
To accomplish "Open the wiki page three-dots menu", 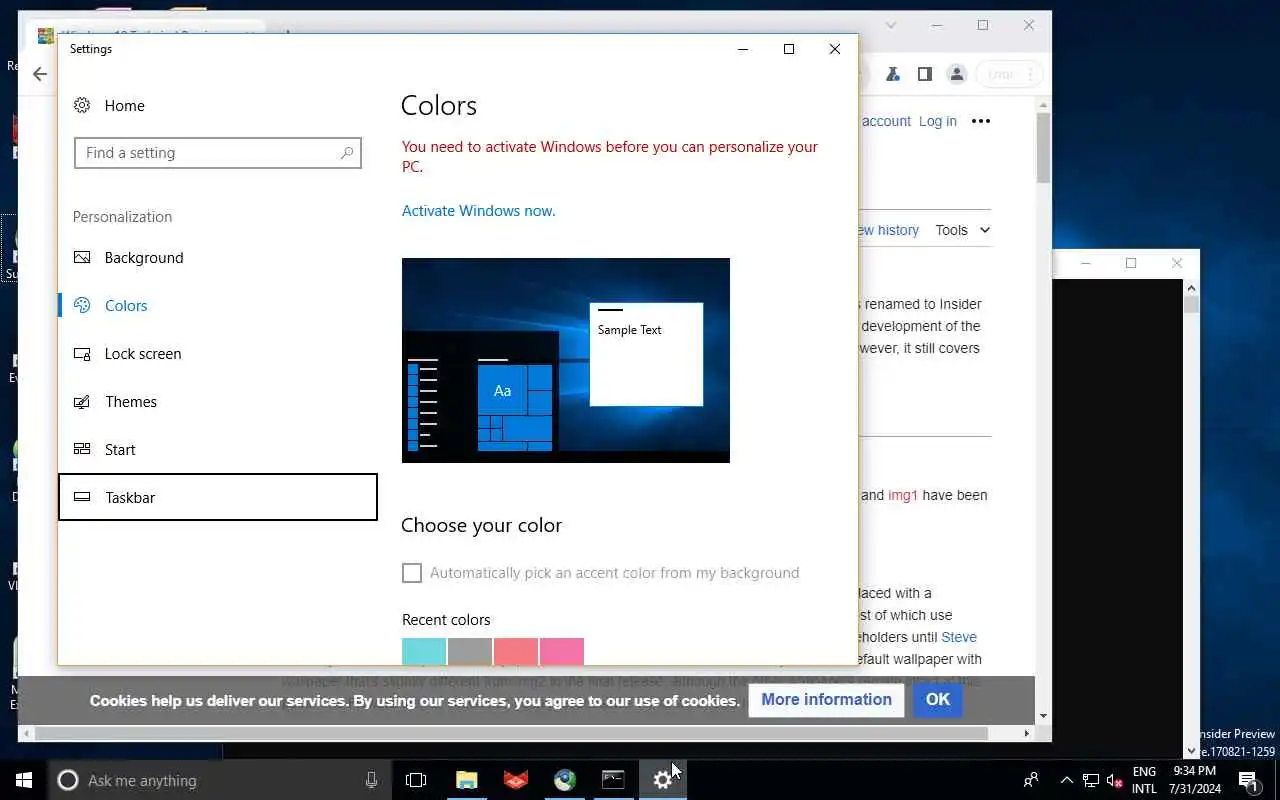I will coord(981,121).
